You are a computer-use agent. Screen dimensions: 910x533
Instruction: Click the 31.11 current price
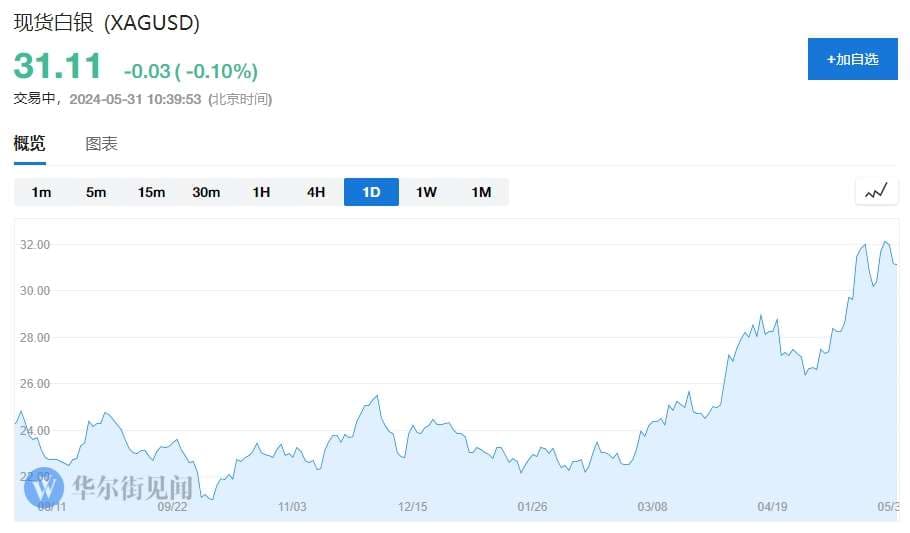[57, 65]
